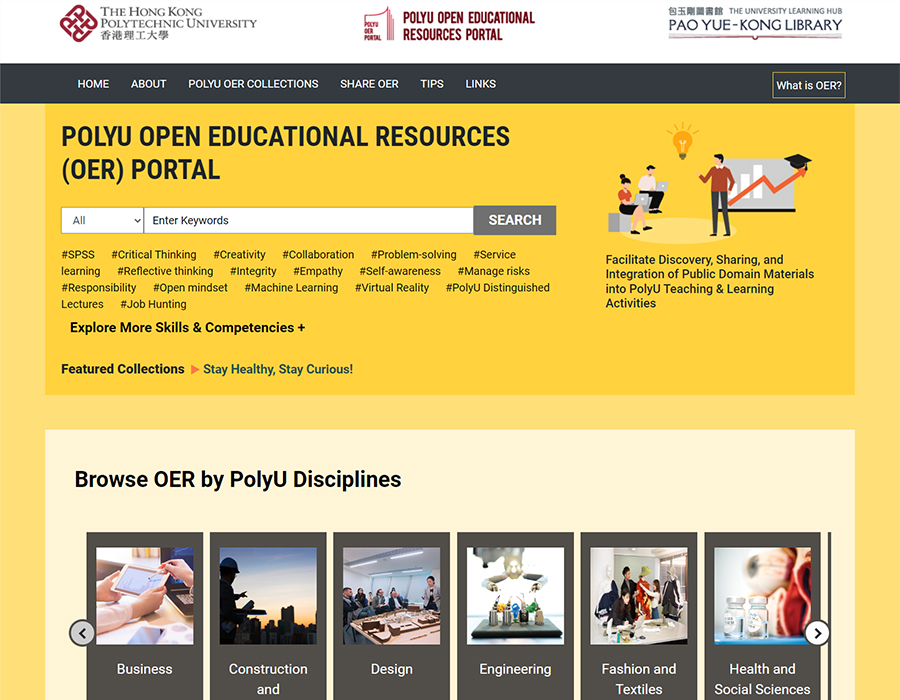Choose the #Virtual Reality tag
The width and height of the screenshot is (900, 700).
[x=392, y=288]
